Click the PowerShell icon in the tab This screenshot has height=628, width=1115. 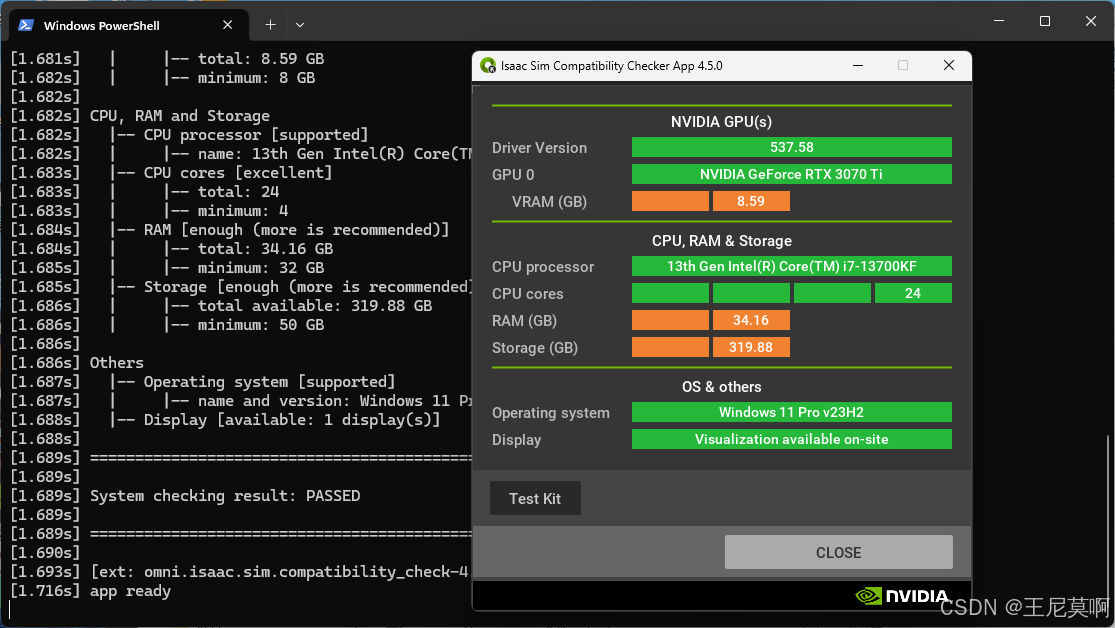click(x=26, y=25)
